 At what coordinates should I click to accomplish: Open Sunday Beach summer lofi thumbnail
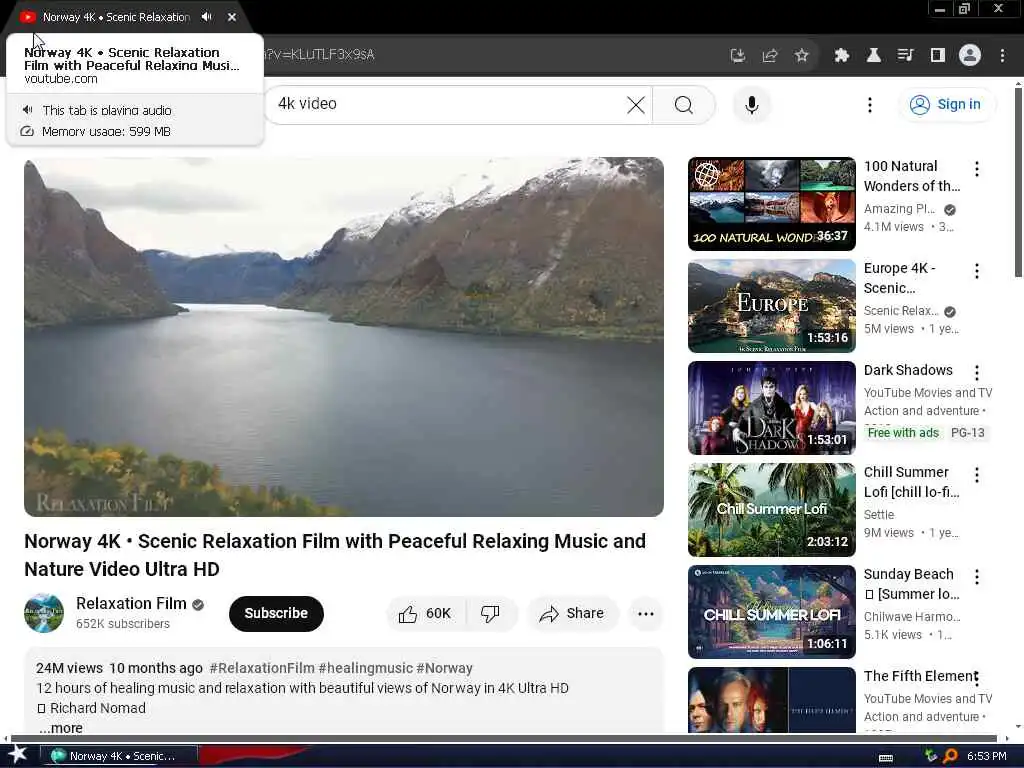tap(771, 611)
